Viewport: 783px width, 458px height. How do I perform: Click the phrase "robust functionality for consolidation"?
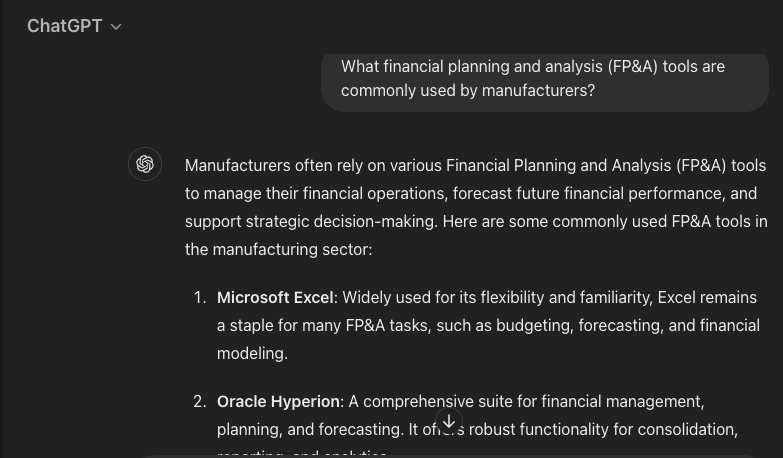(602, 429)
